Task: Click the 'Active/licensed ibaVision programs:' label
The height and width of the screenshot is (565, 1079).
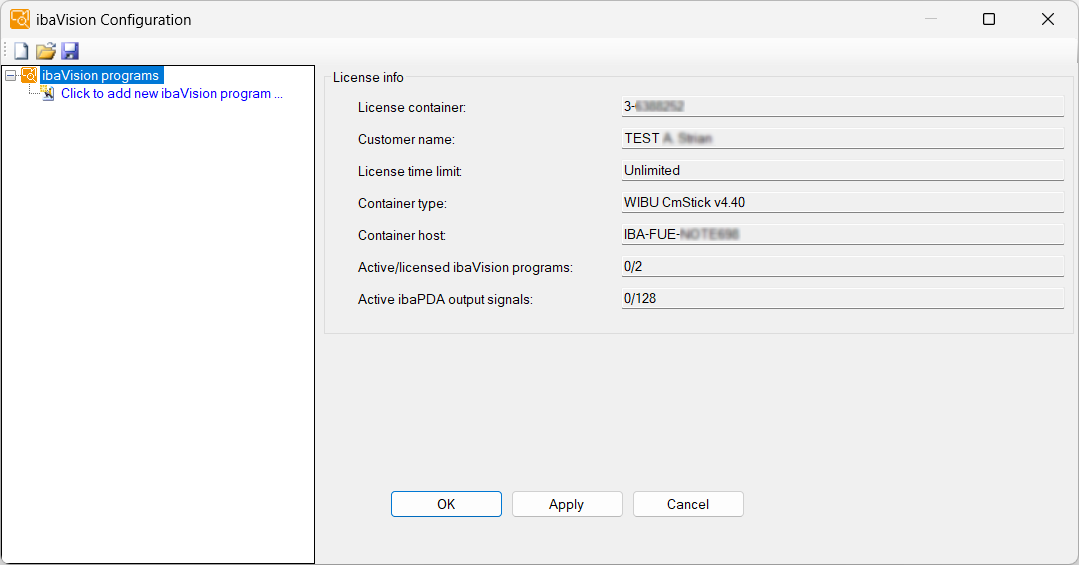Action: [465, 268]
